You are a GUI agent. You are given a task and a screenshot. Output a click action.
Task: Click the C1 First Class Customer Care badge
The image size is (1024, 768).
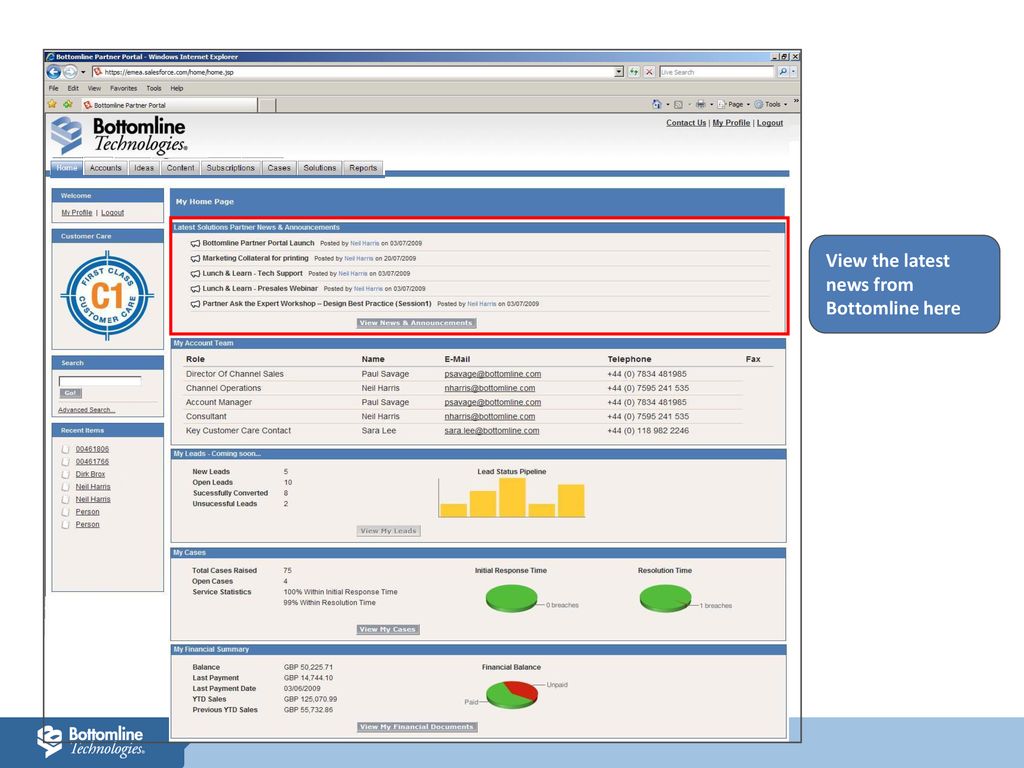point(107,296)
